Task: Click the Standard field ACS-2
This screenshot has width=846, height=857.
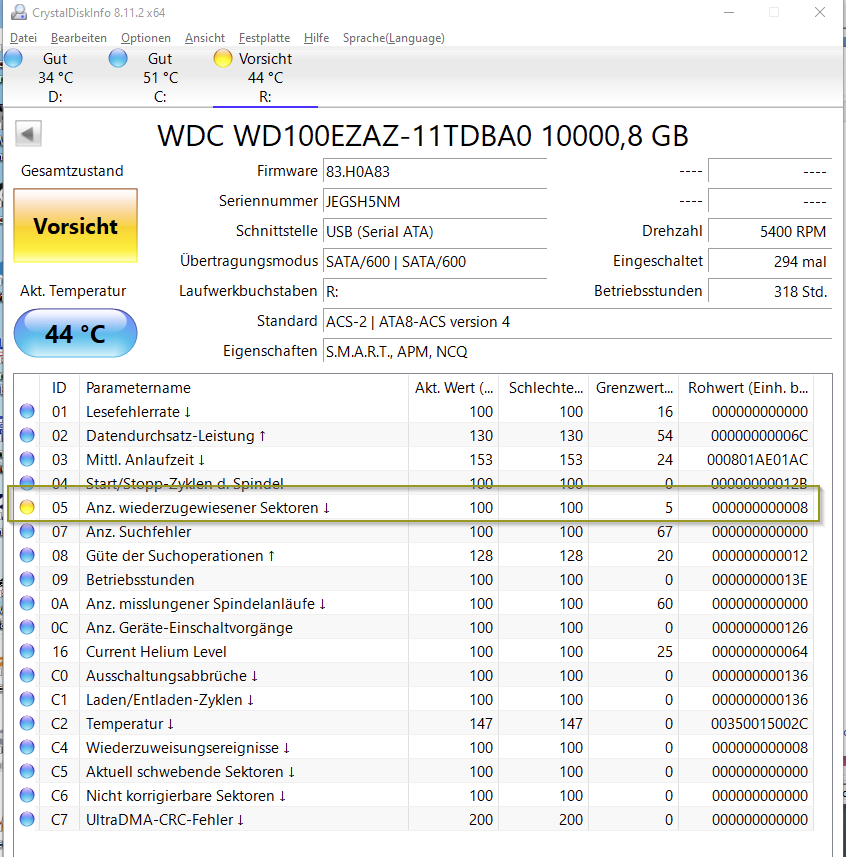Action: pos(578,322)
